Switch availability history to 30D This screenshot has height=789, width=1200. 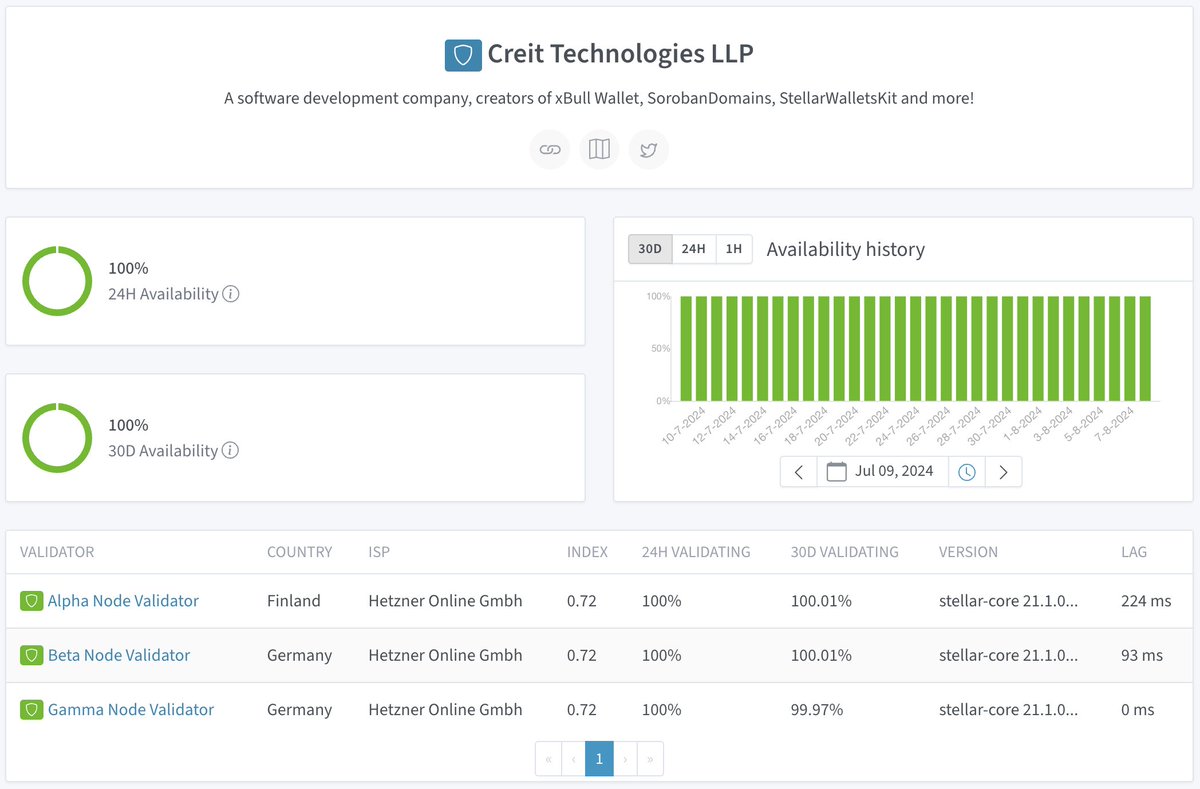coord(650,249)
